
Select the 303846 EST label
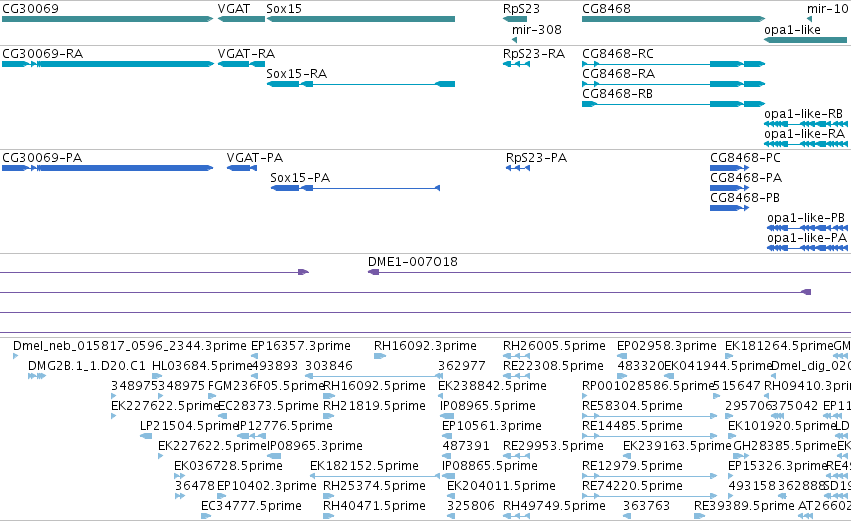coord(329,366)
